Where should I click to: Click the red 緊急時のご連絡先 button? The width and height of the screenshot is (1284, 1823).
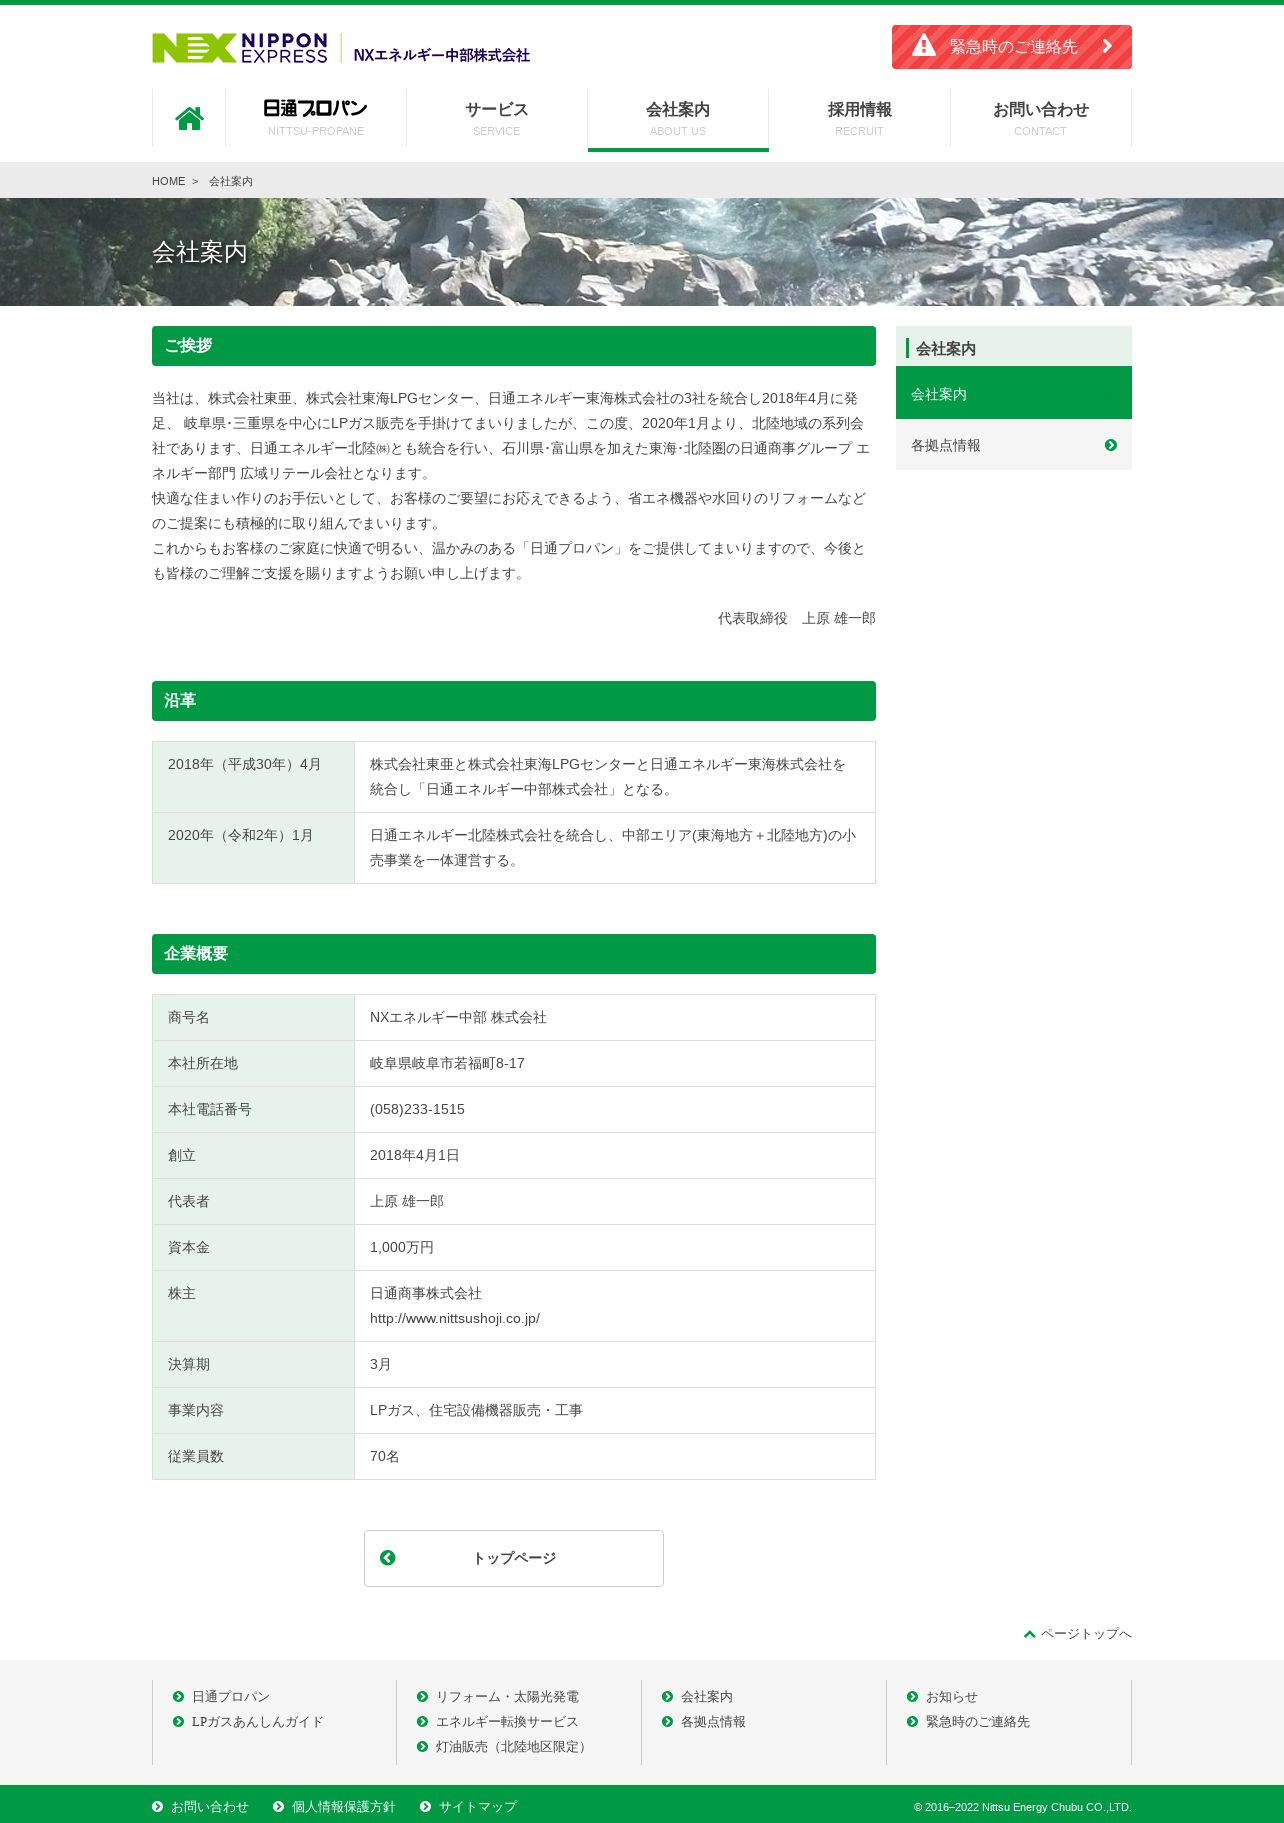pyautogui.click(x=1012, y=47)
